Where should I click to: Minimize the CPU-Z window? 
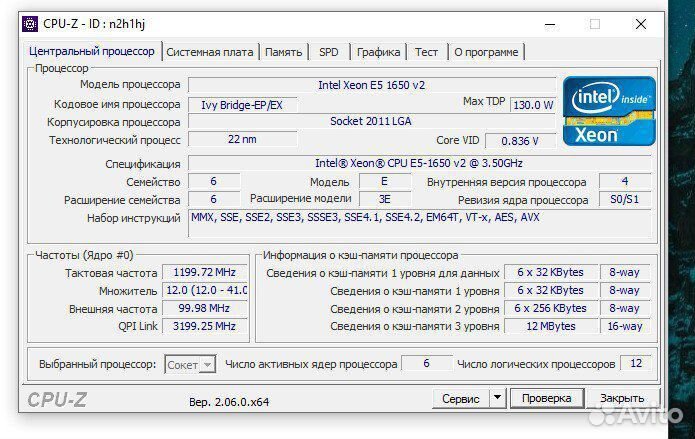(x=550, y=24)
